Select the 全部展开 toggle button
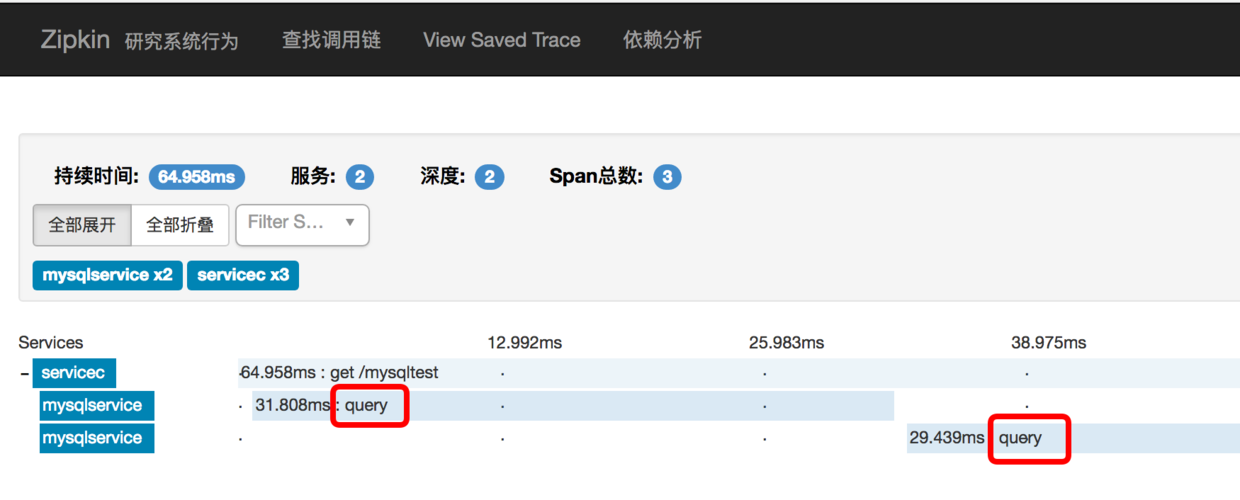The height and width of the screenshot is (500, 1240). point(82,225)
